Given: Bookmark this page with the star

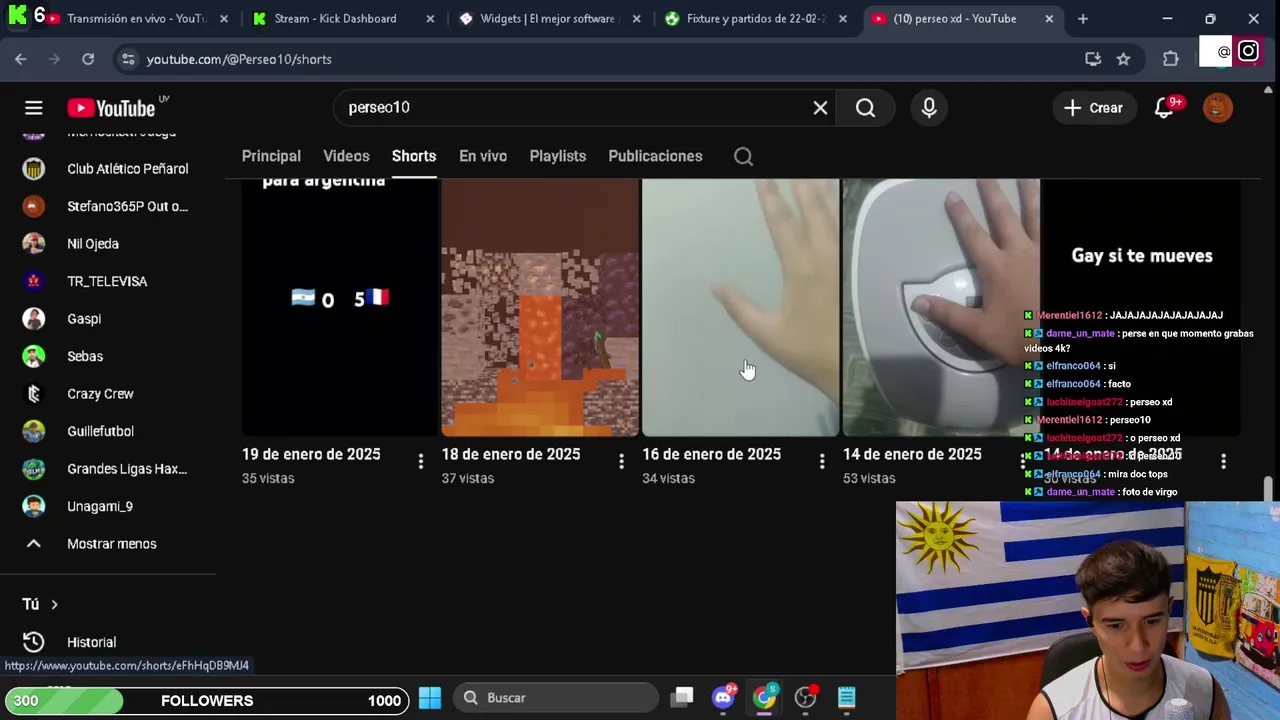Looking at the screenshot, I should pyautogui.click(x=1123, y=59).
